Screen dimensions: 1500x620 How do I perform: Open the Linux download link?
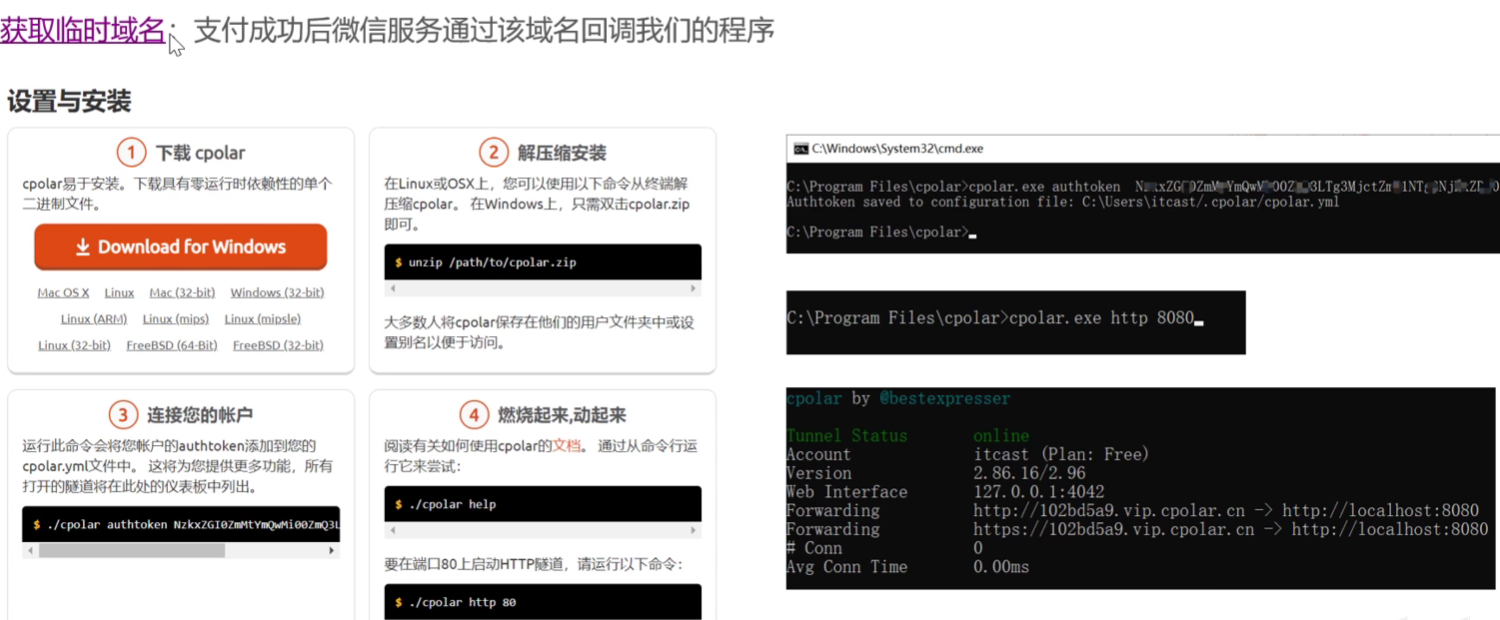pos(119,293)
